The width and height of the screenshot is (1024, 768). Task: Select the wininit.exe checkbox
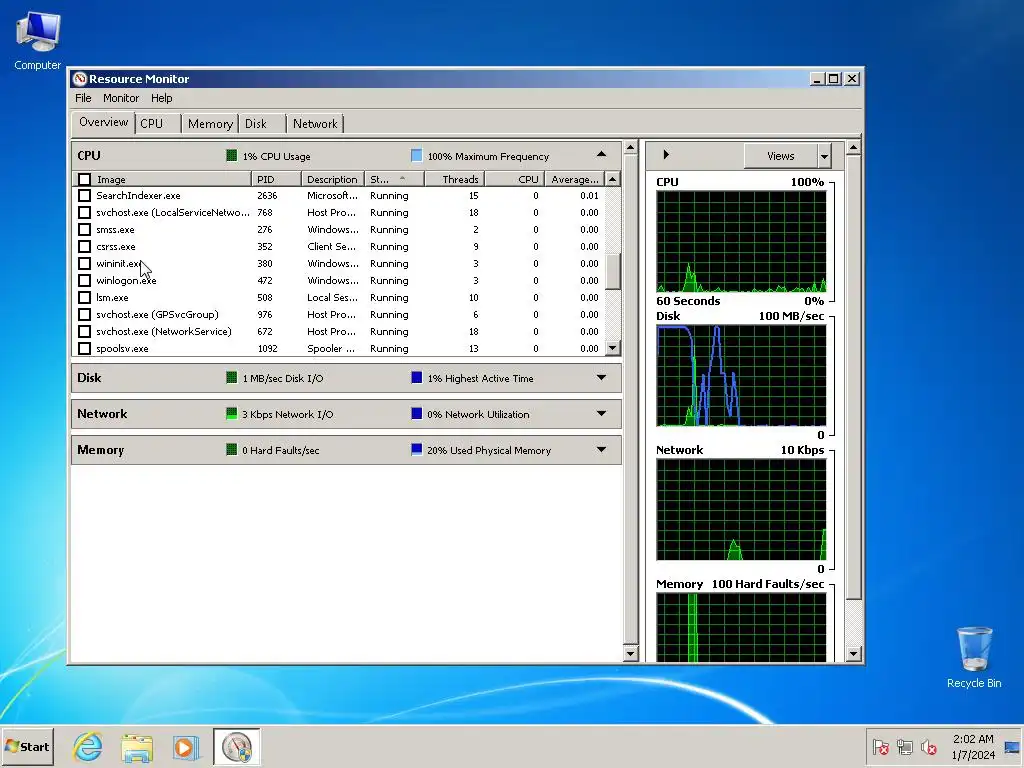tap(84, 263)
